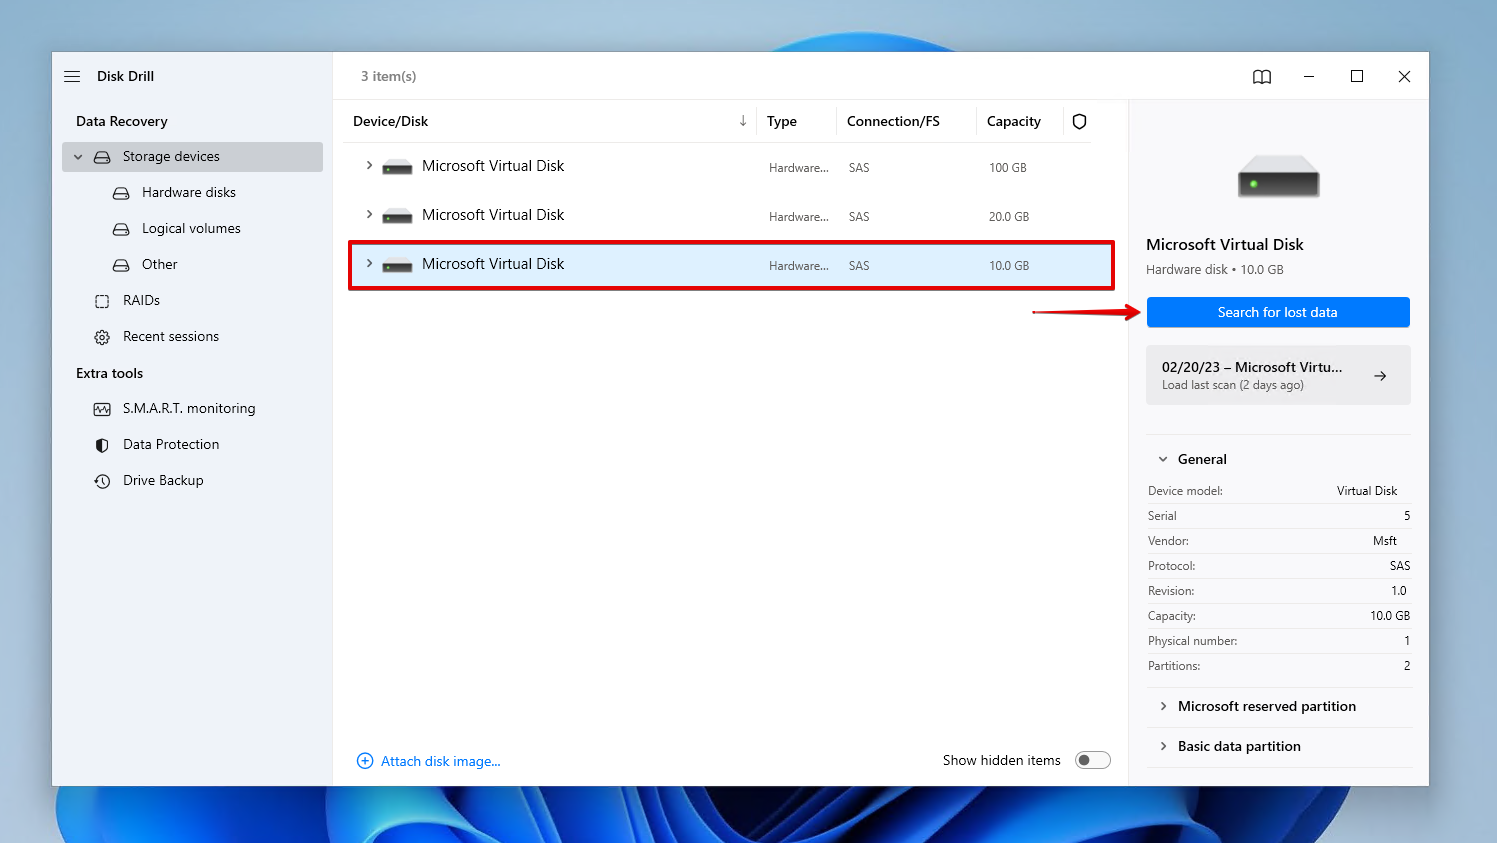1497x843 pixels.
Task: Click the Protocol SAS value in General
Action: [1400, 566]
